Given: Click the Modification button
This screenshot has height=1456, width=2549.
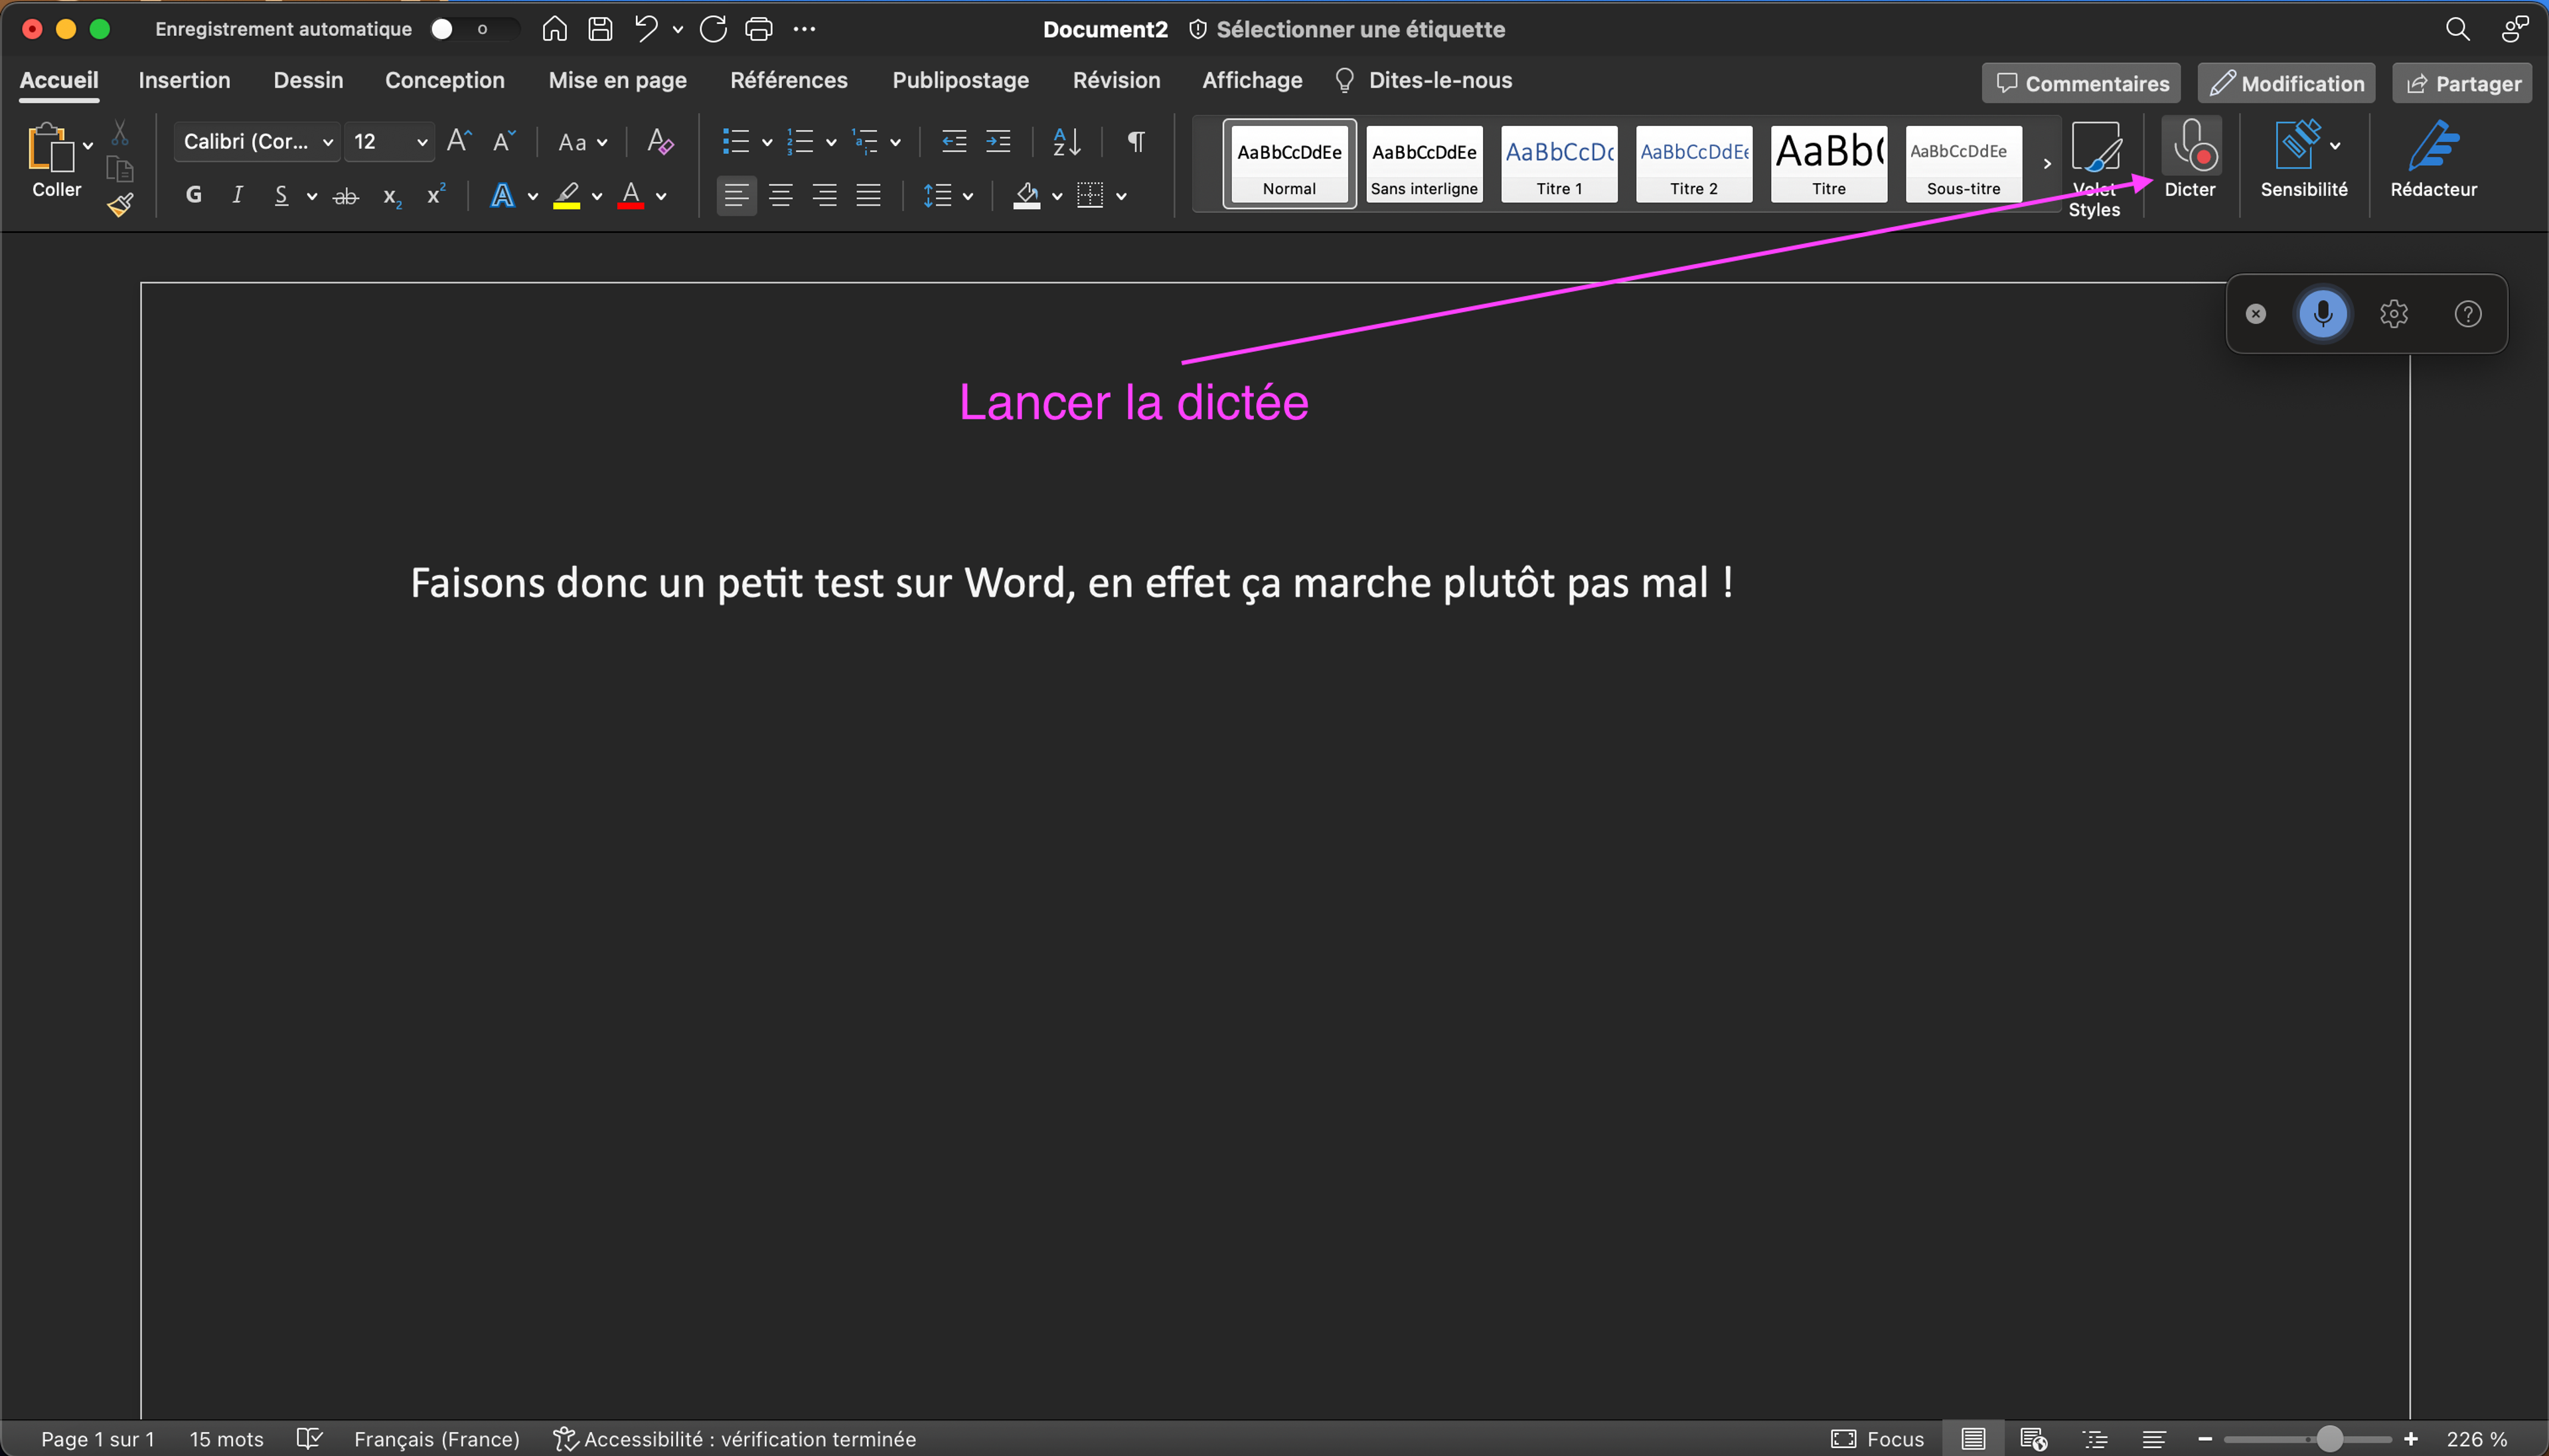Looking at the screenshot, I should coord(2286,83).
